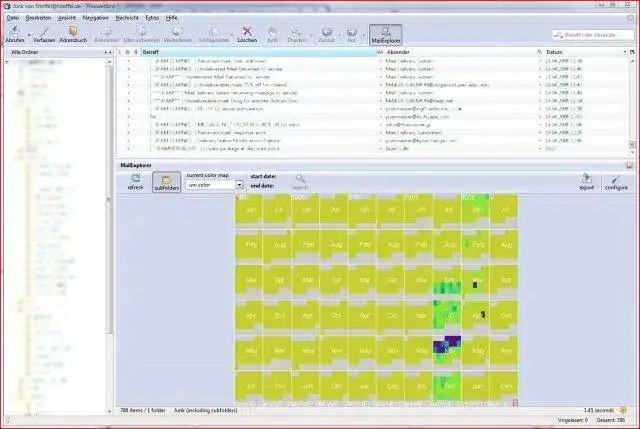Toggle the subfolders button in MailExplorer
Screen dimensions: 640x429
pyautogui.click(x=167, y=182)
